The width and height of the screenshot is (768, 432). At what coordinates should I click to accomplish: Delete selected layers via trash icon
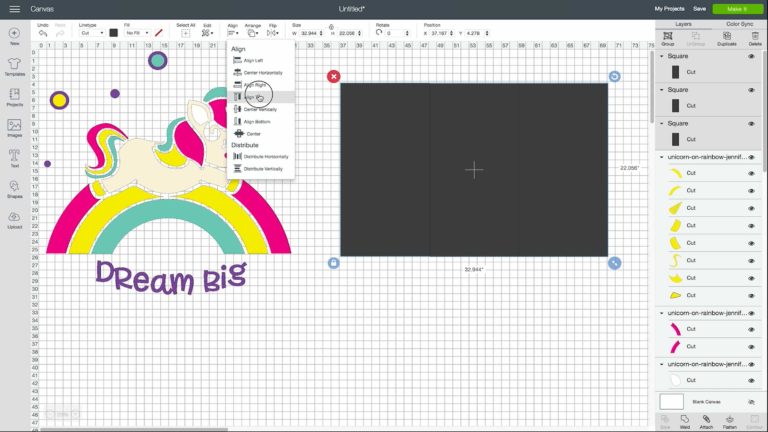pos(755,39)
